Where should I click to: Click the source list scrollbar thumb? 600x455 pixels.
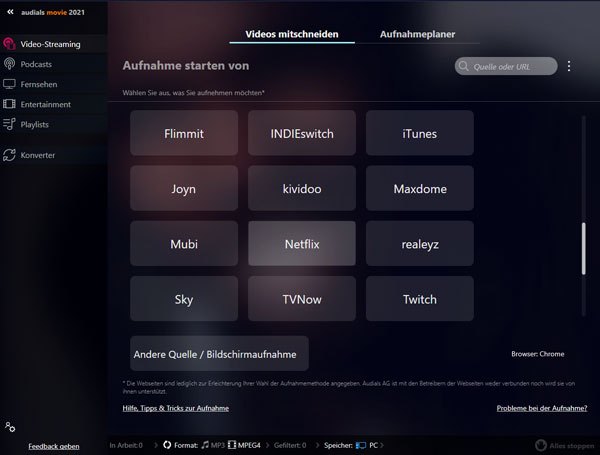(x=584, y=249)
